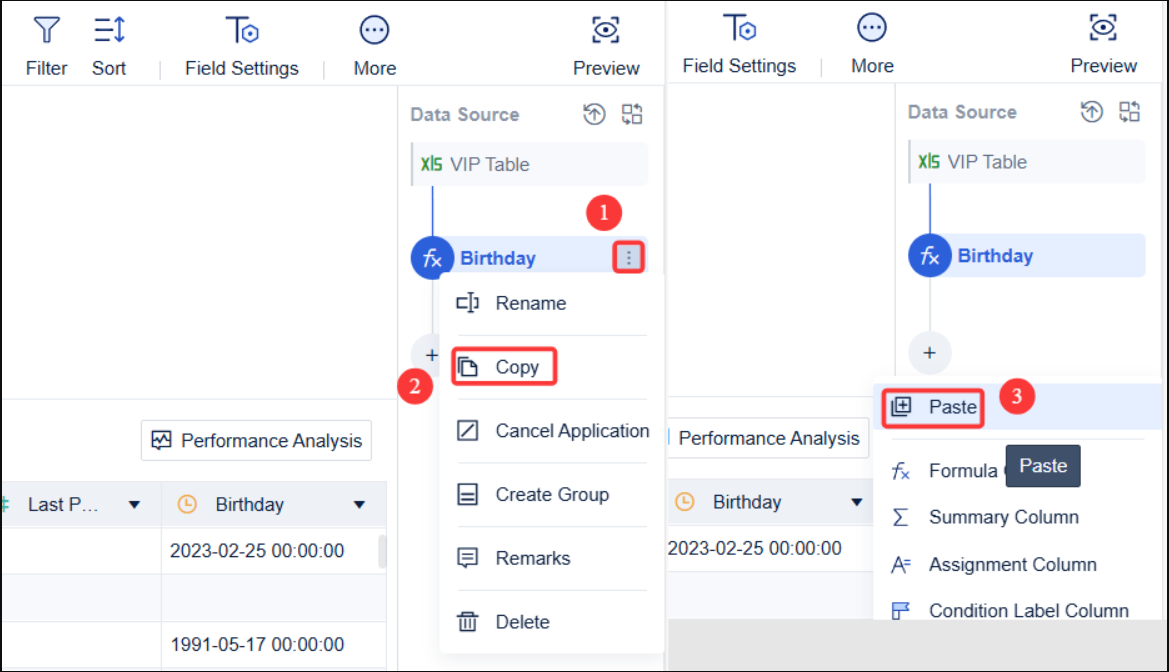This screenshot has height=672, width=1169.
Task: Click Preview in the left panel
Action: [605, 46]
